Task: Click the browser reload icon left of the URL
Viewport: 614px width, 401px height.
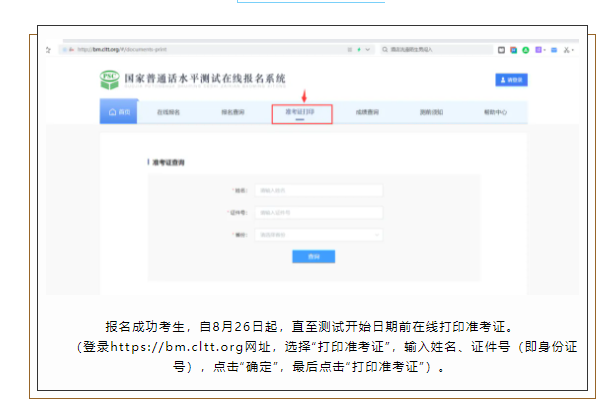Action: coord(47,49)
